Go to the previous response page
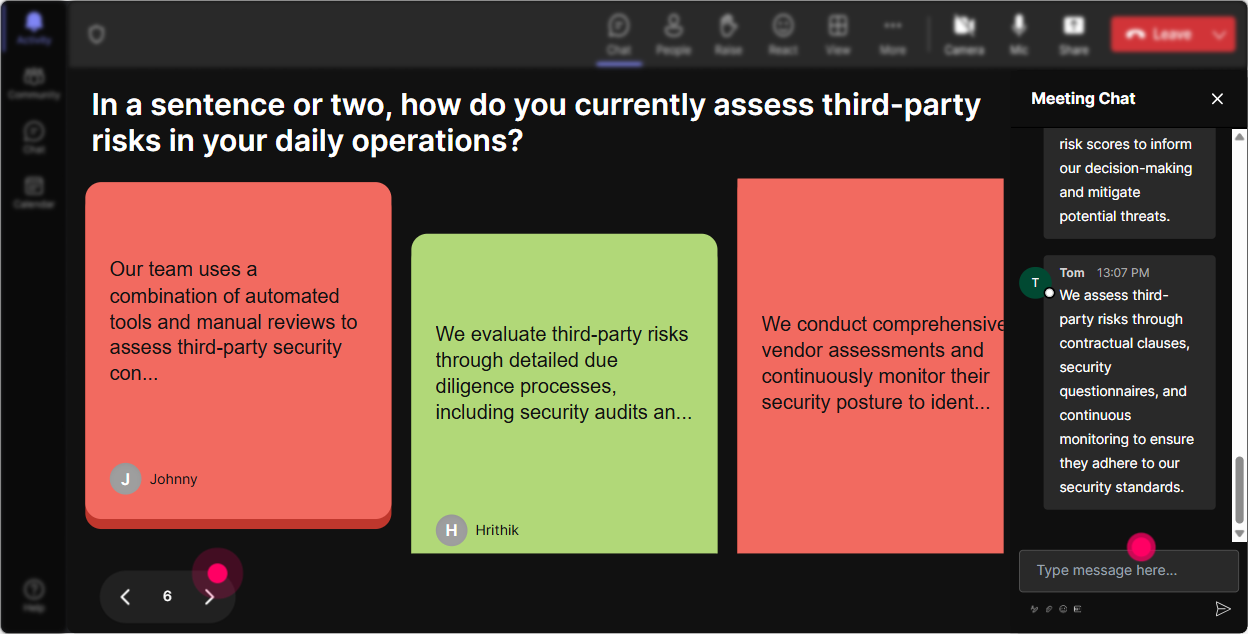 125,596
